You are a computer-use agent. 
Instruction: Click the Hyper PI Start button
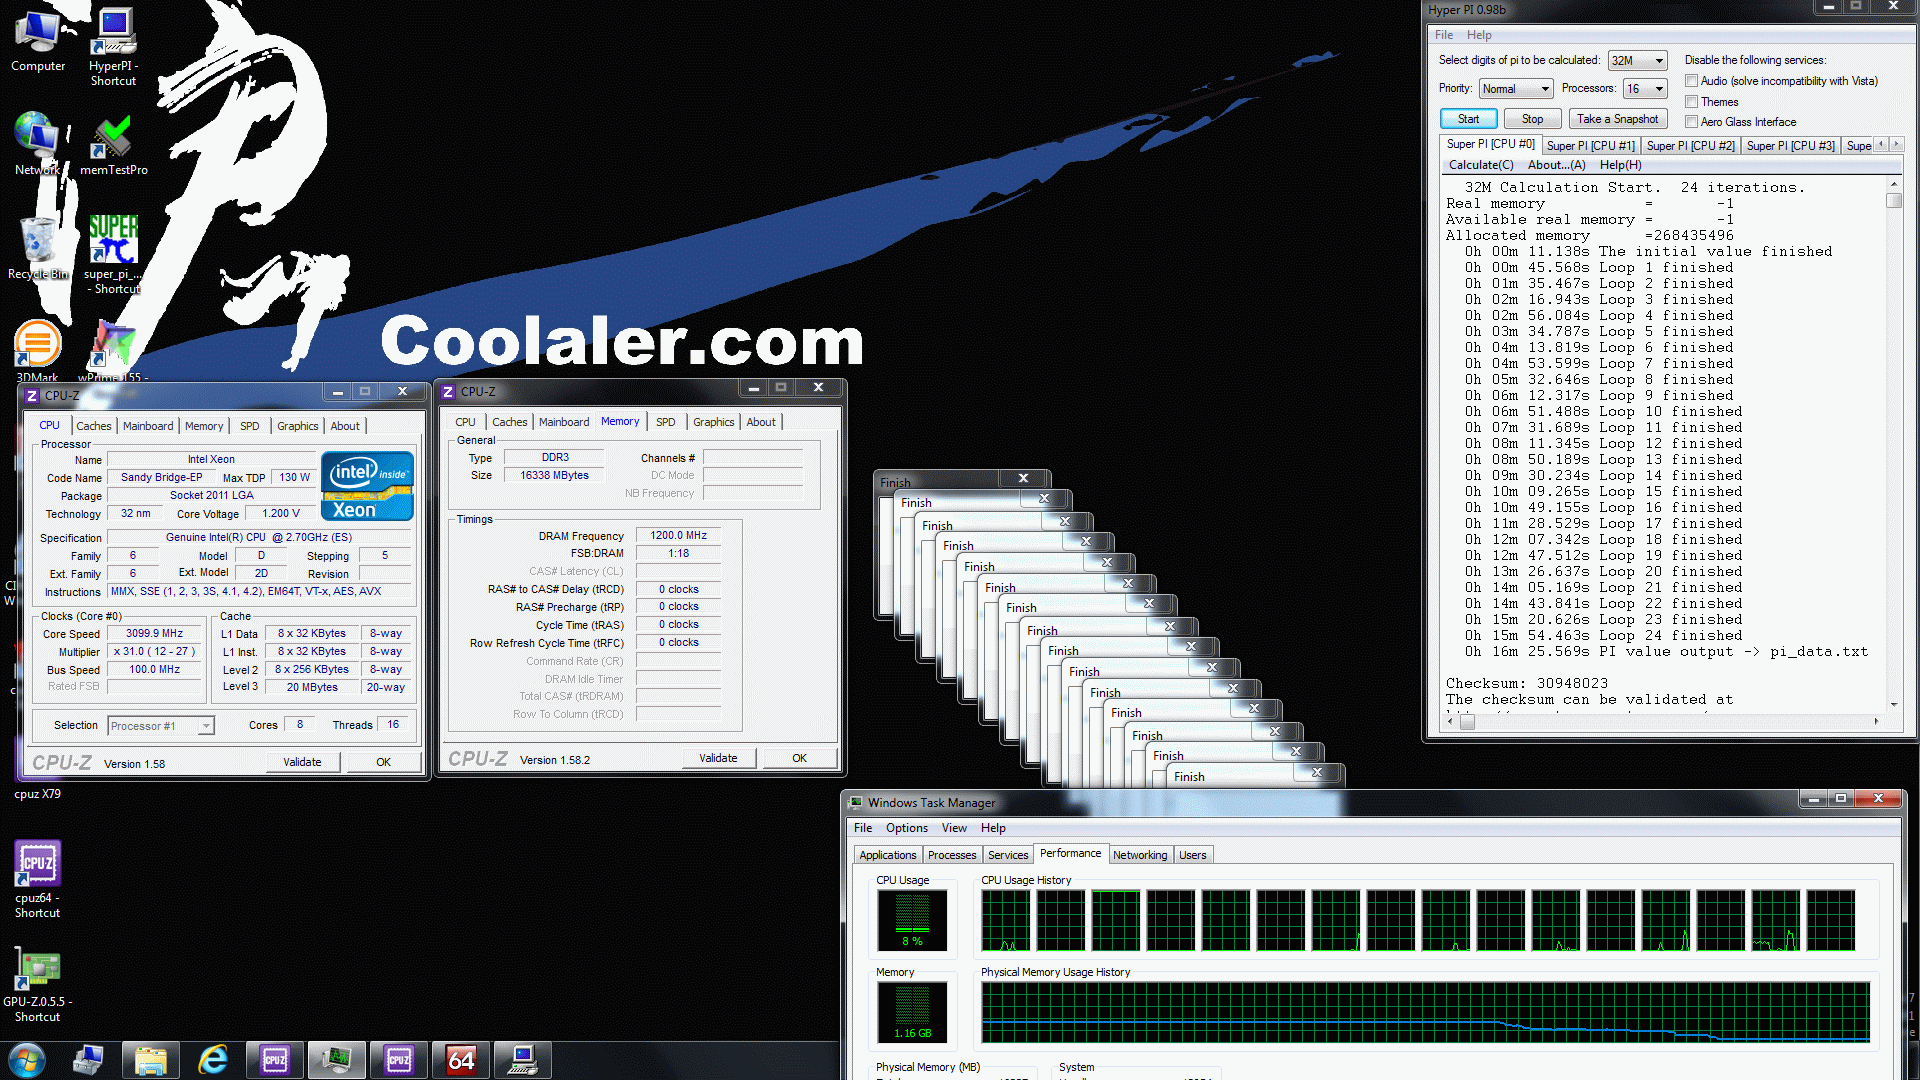[x=1468, y=119]
